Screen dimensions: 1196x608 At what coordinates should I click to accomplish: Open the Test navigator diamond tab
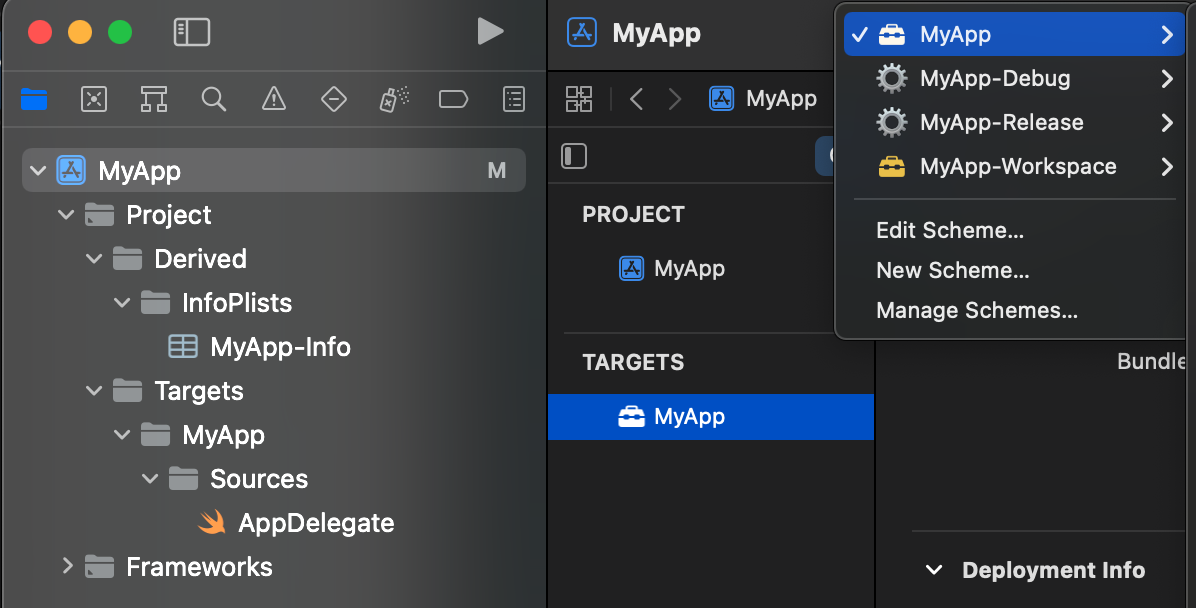(334, 99)
